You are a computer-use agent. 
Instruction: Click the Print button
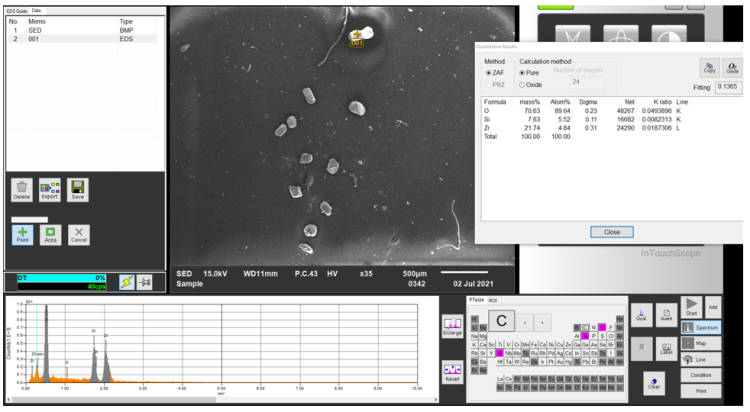click(701, 391)
